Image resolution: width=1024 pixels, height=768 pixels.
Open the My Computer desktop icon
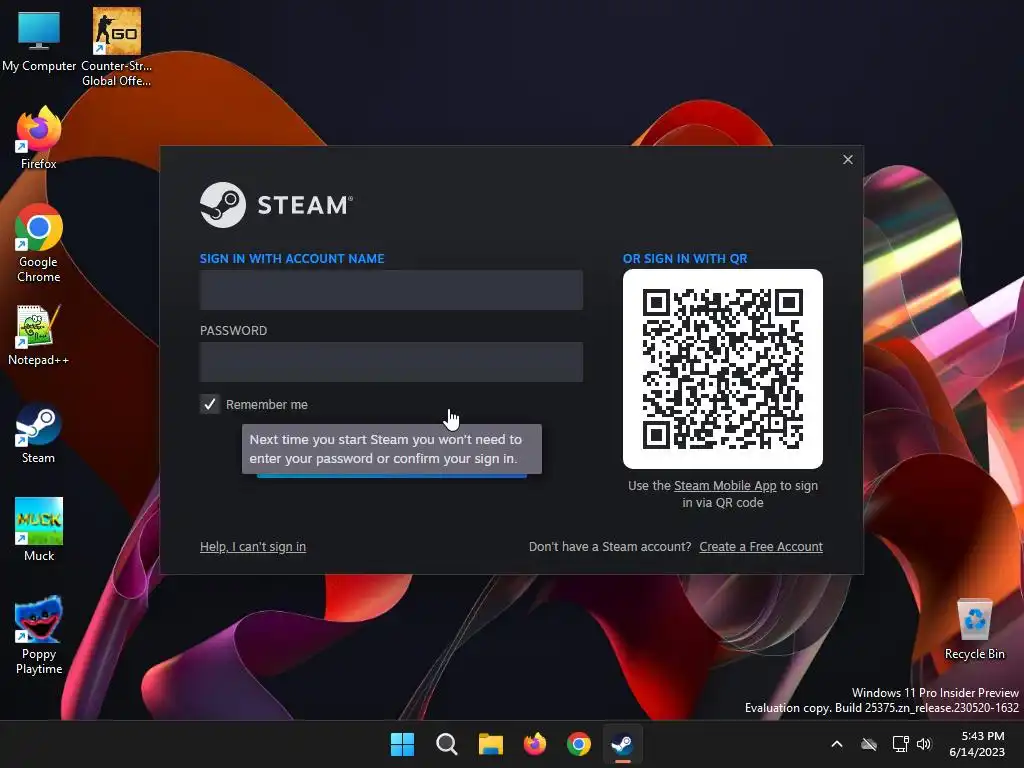point(39,40)
